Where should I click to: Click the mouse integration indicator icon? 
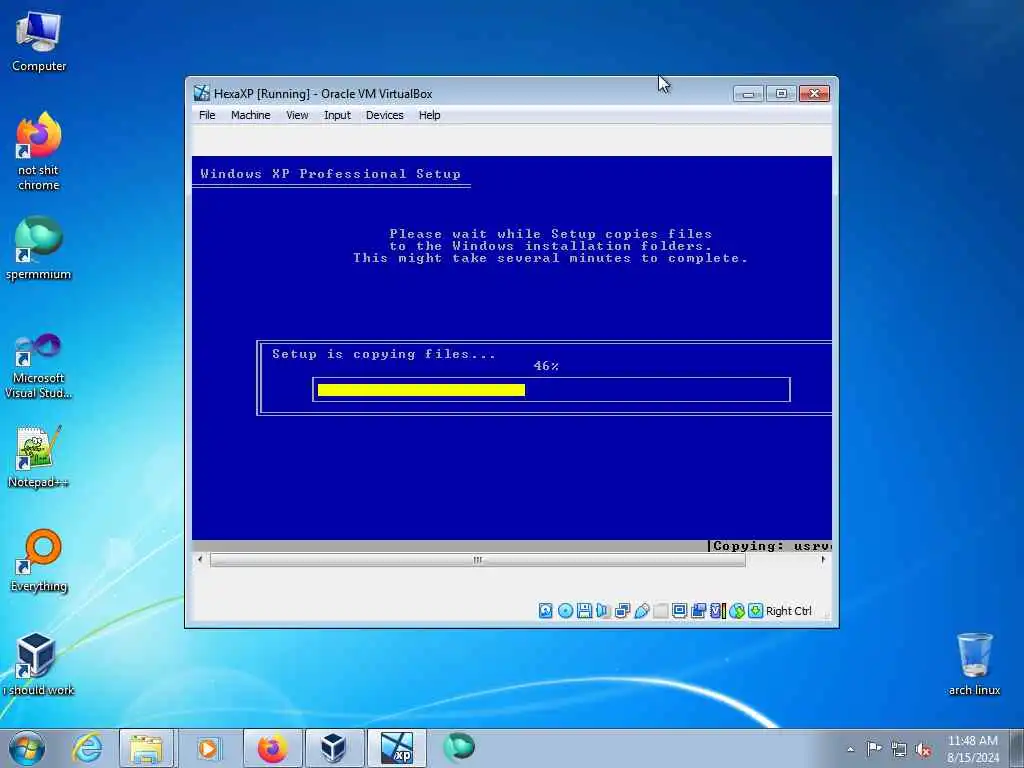click(737, 611)
